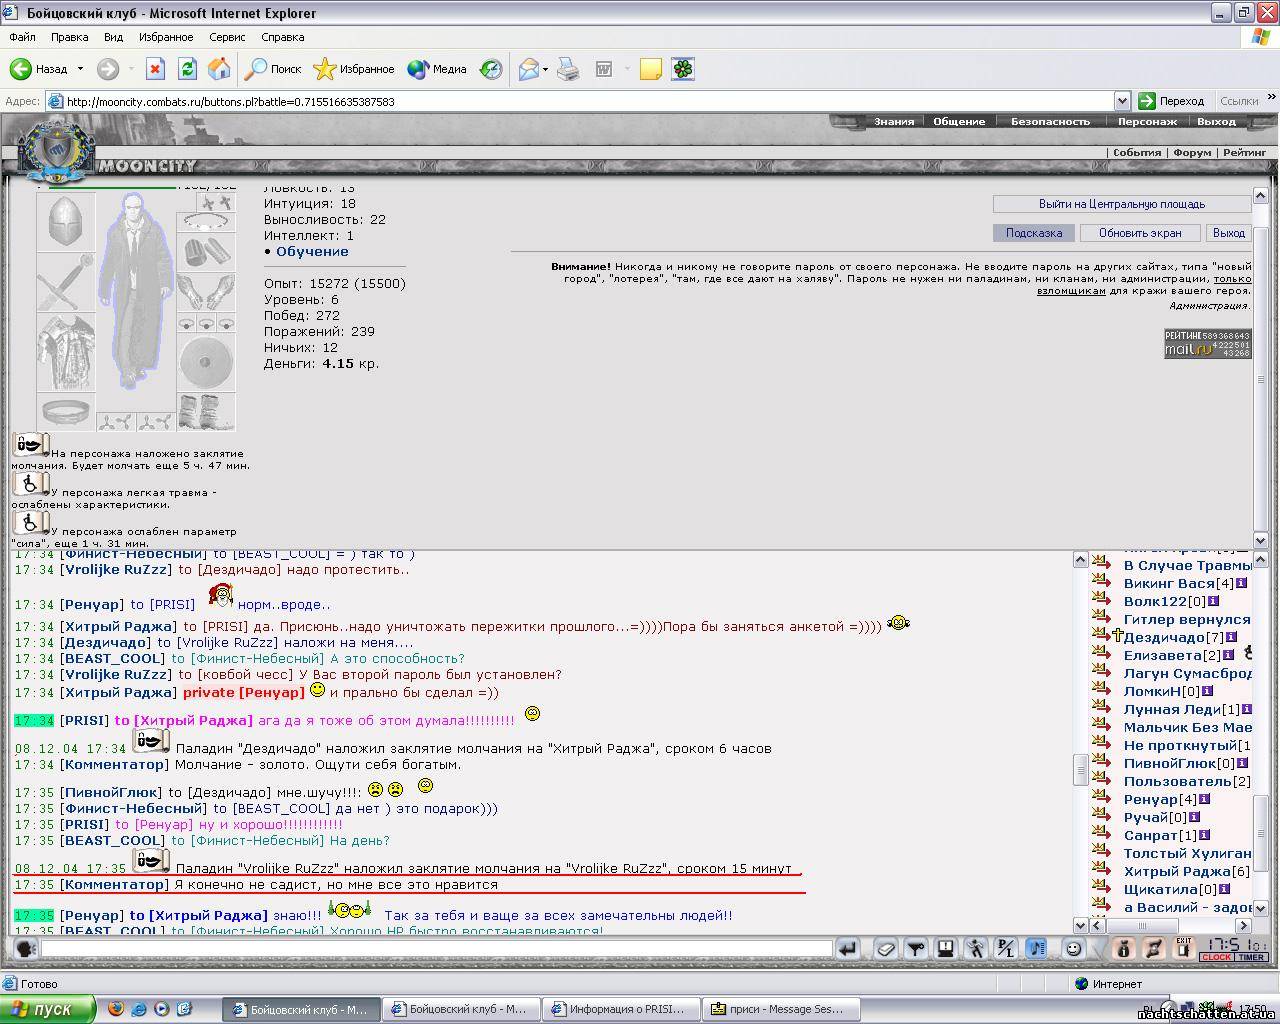Viewport: 1280px width, 1024px height.
Task: Click the helmet equipment slot
Action: [x=65, y=221]
